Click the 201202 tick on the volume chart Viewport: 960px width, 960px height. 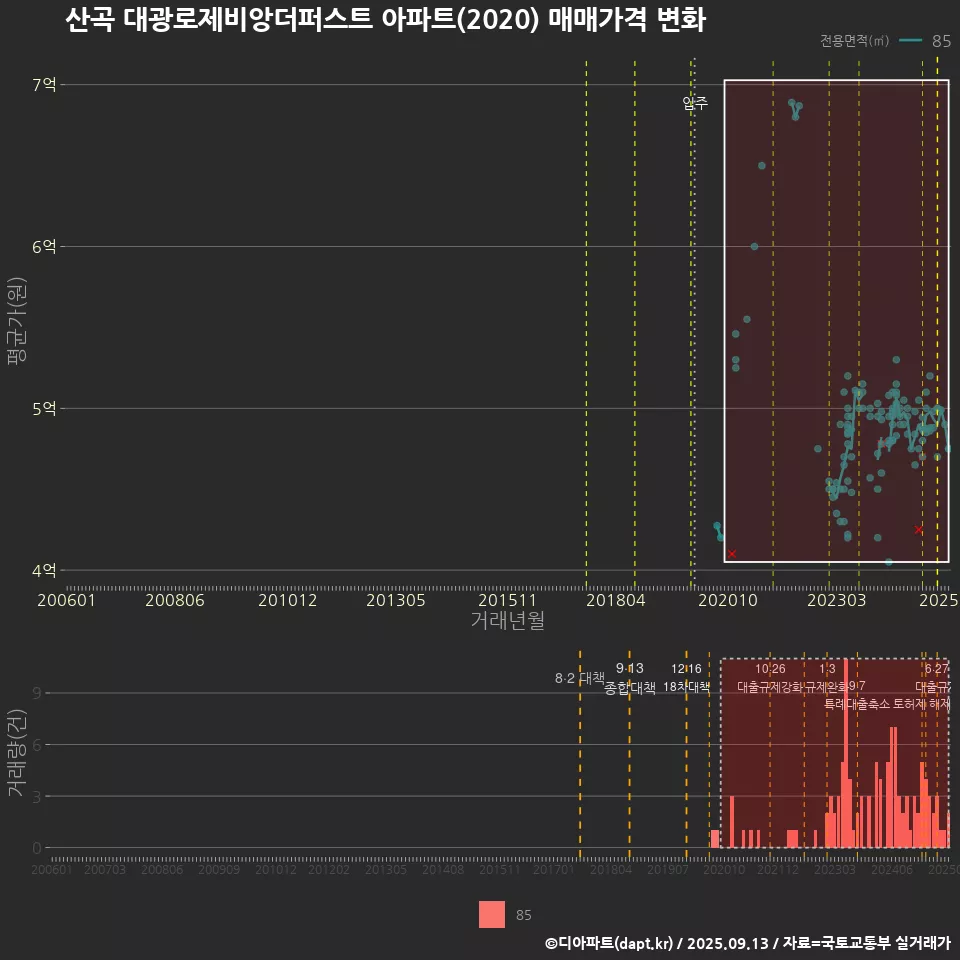click(329, 869)
